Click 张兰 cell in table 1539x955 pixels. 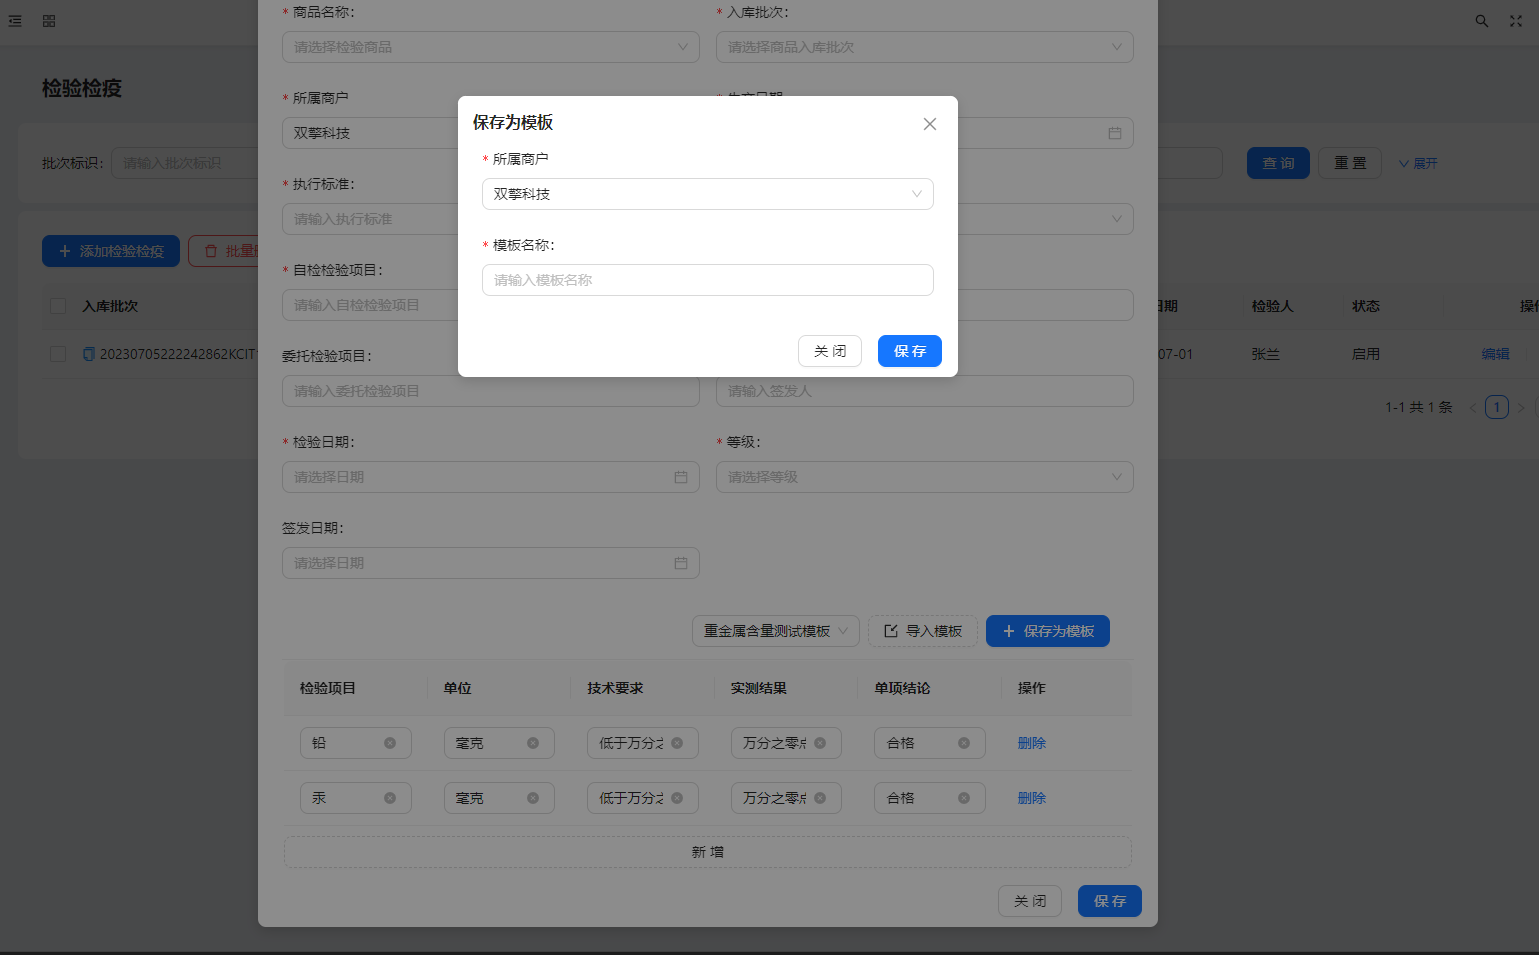[1265, 354]
